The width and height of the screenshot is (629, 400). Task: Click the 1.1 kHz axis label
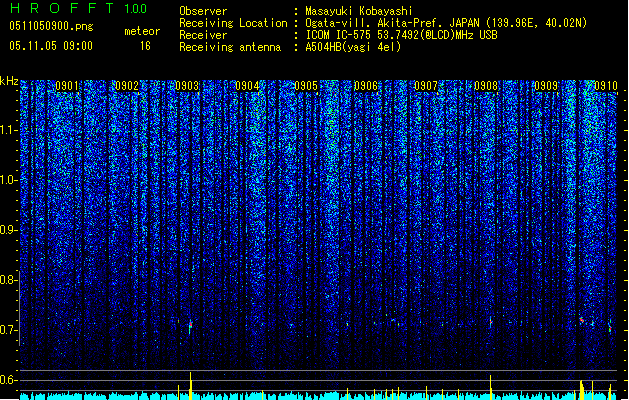pyautogui.click(x=9, y=130)
